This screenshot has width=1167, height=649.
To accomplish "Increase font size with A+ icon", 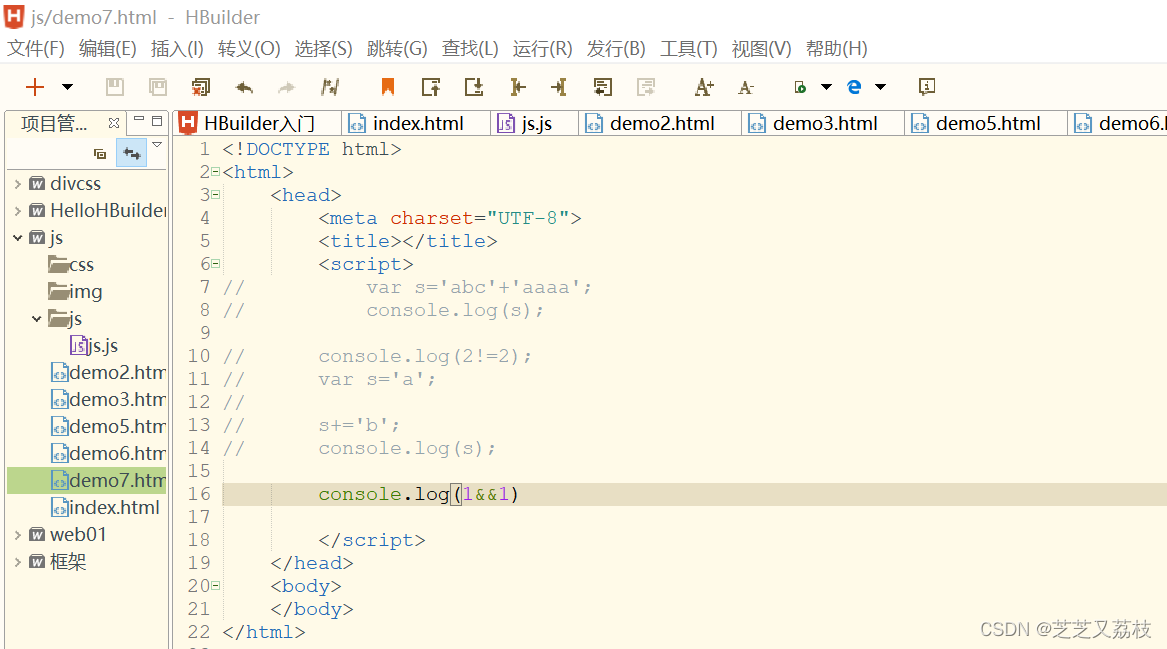I will pyautogui.click(x=704, y=87).
